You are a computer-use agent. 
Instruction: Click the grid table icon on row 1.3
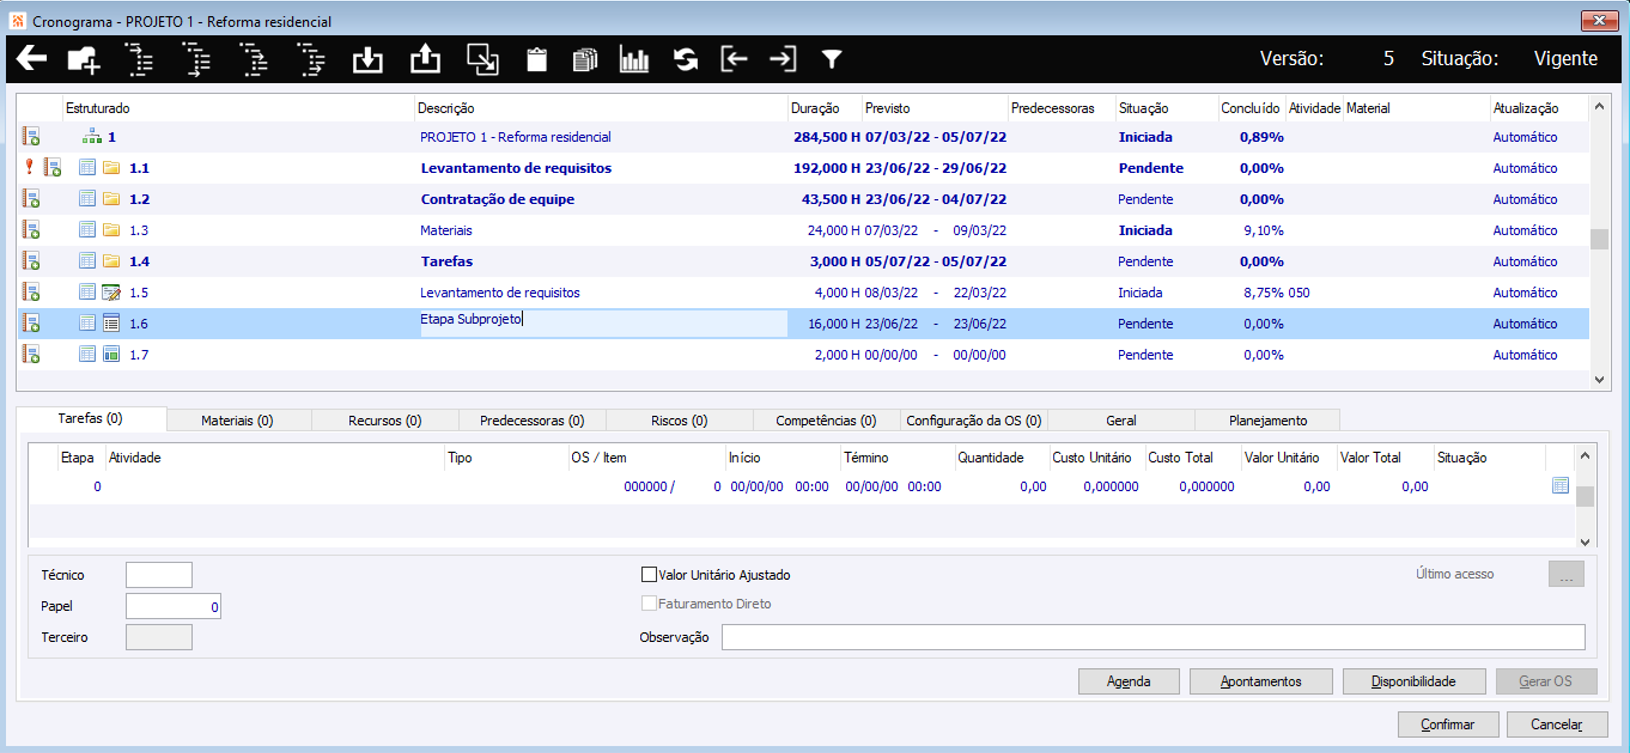click(x=87, y=230)
